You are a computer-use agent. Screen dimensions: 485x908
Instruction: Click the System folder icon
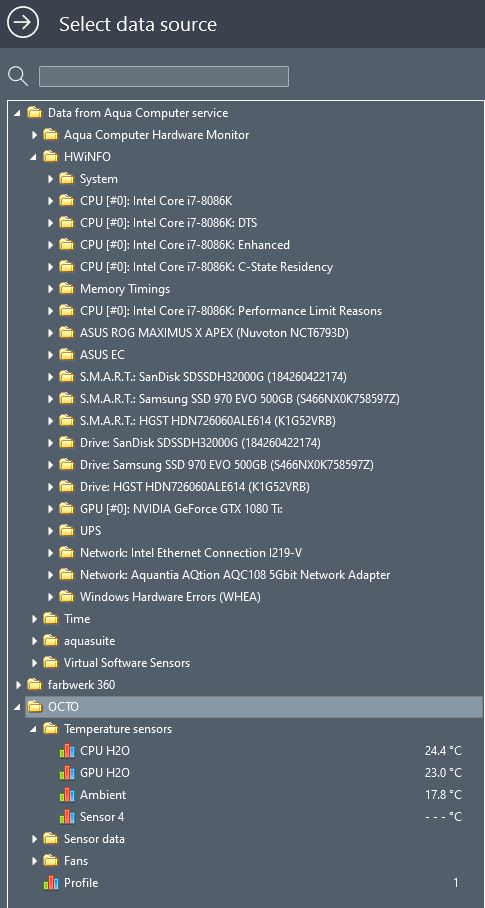click(x=67, y=178)
